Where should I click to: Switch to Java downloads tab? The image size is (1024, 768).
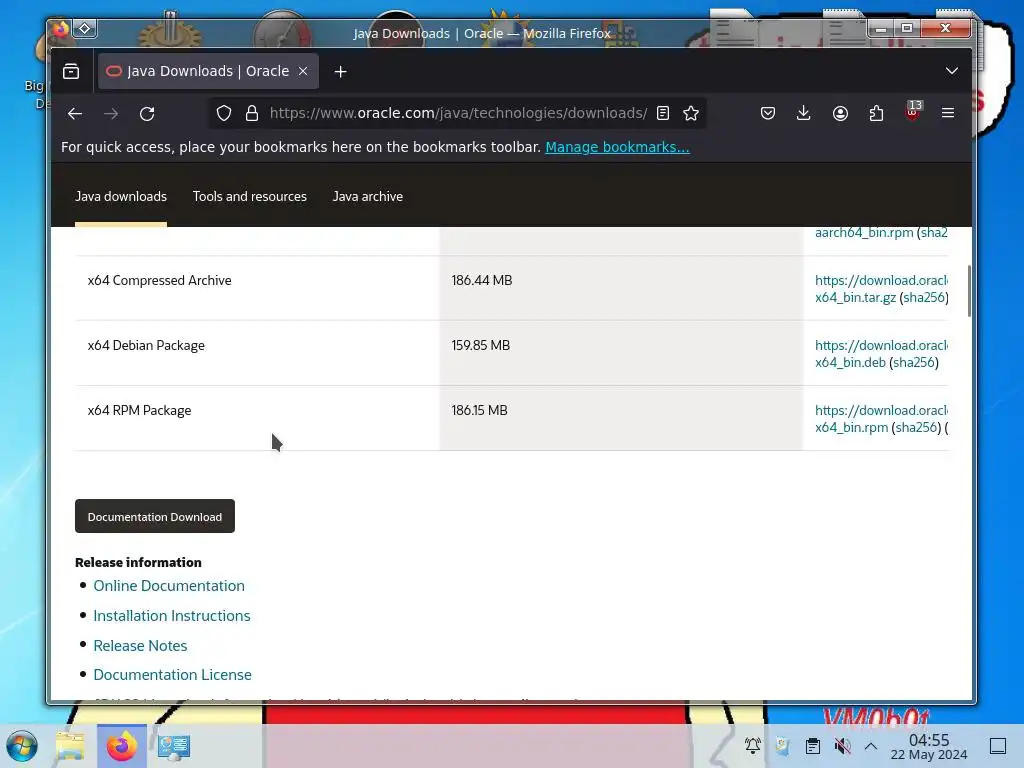121,197
